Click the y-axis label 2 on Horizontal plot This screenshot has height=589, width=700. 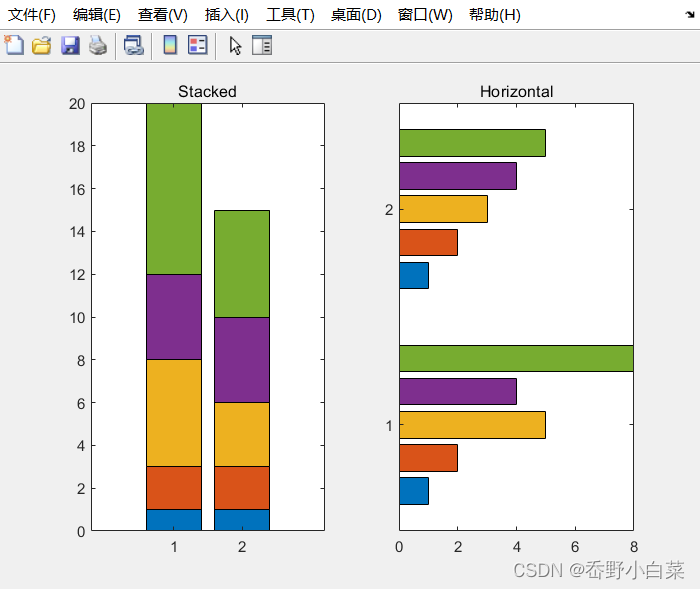click(389, 210)
